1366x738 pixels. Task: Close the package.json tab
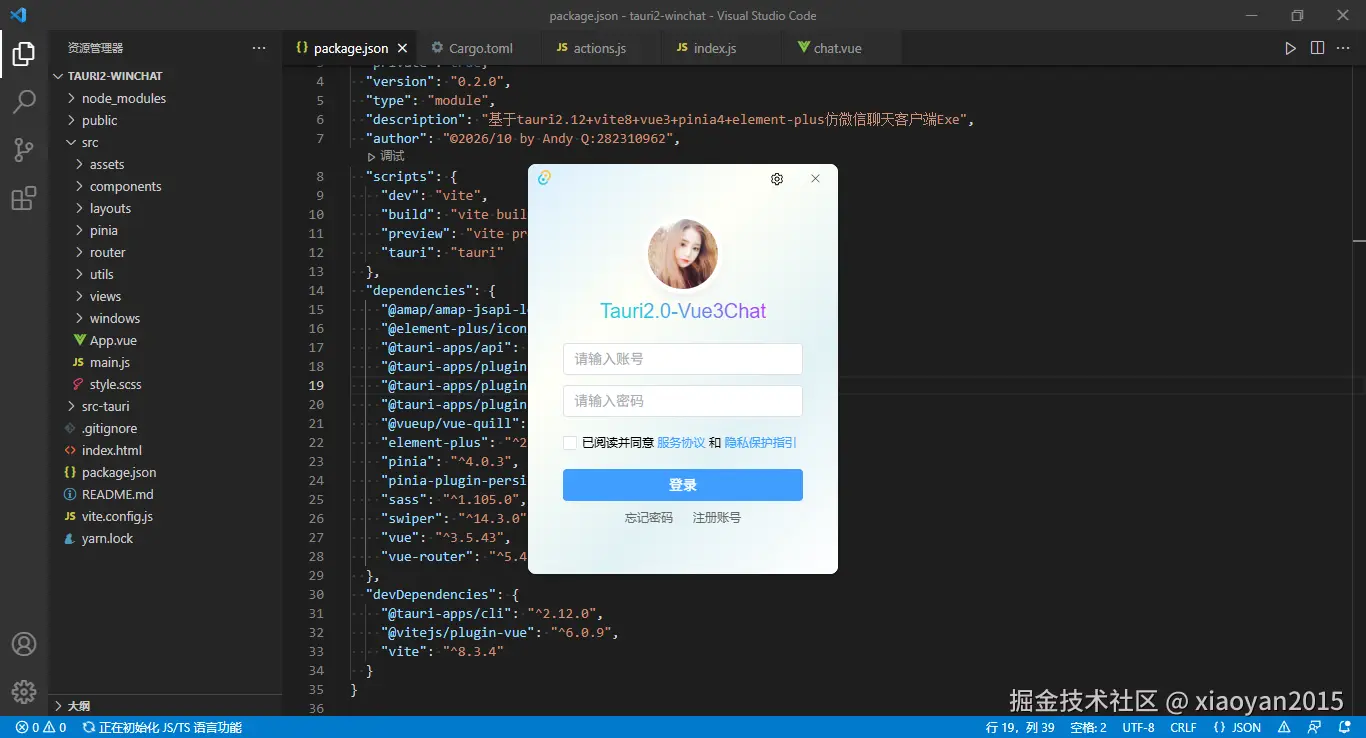coord(402,48)
